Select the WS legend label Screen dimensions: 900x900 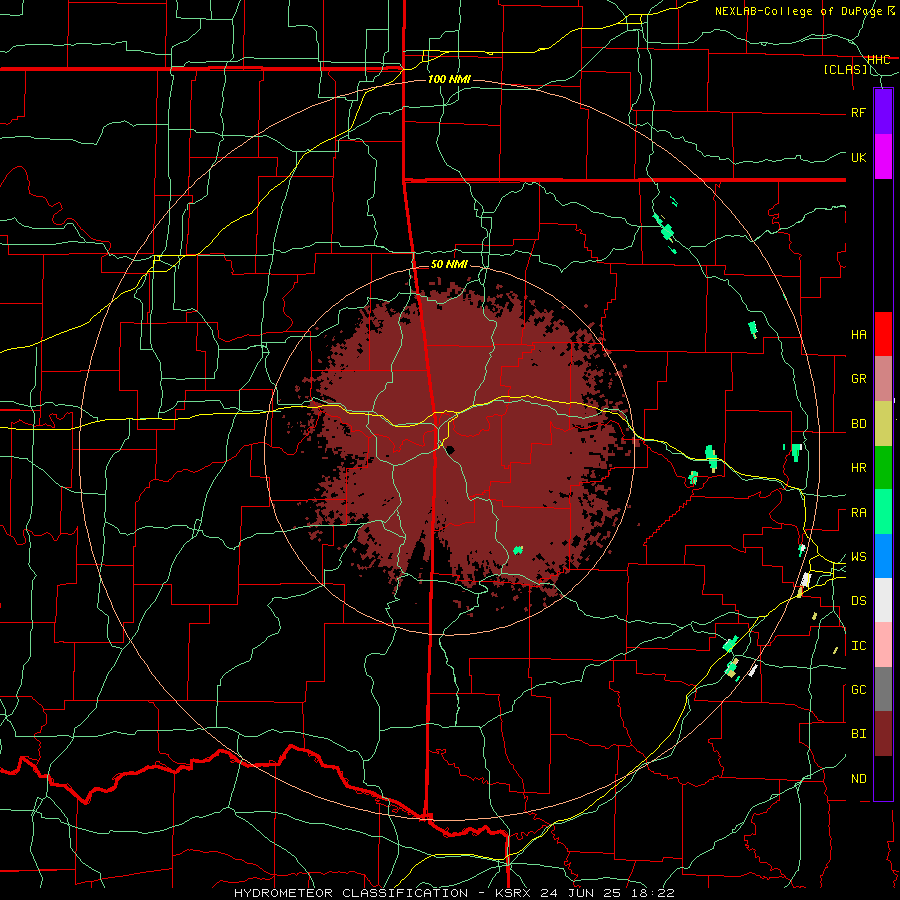tap(859, 557)
